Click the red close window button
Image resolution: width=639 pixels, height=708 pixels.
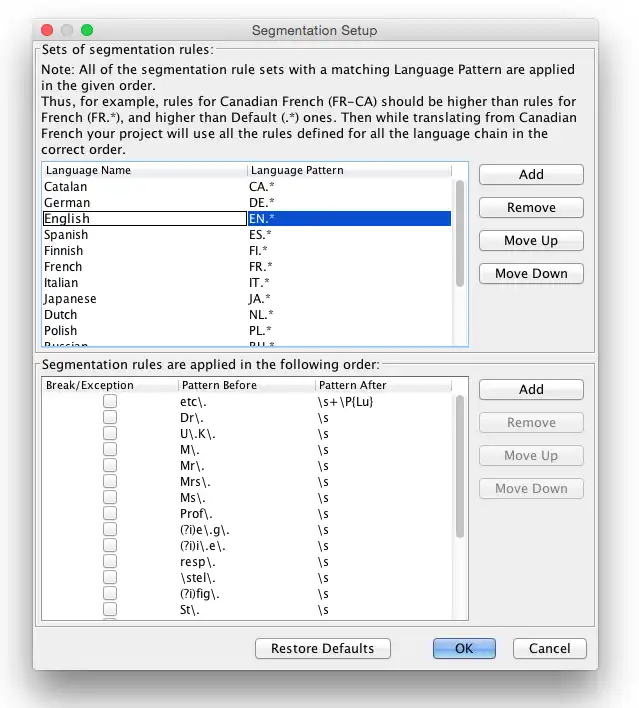pyautogui.click(x=47, y=30)
